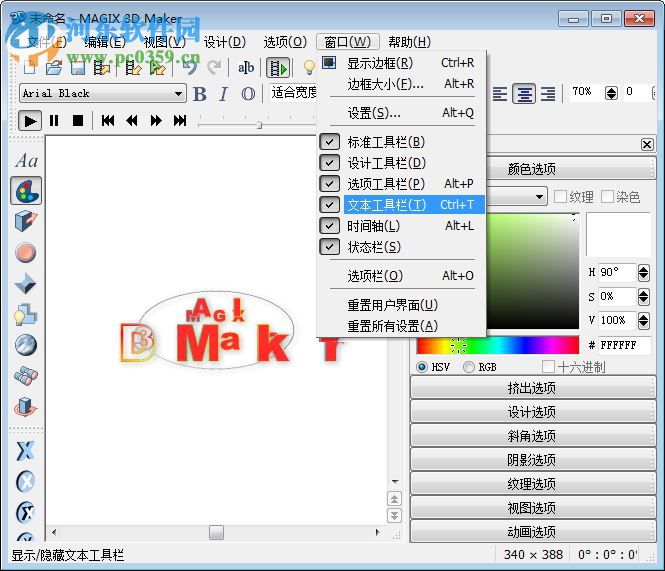Select the extrusion cube tool
The image size is (665, 571).
pos(26,221)
